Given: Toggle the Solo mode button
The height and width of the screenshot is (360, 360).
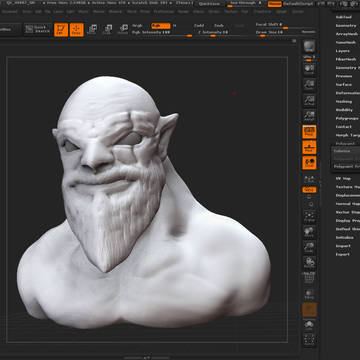Looking at the screenshot, I should click(x=309, y=324).
